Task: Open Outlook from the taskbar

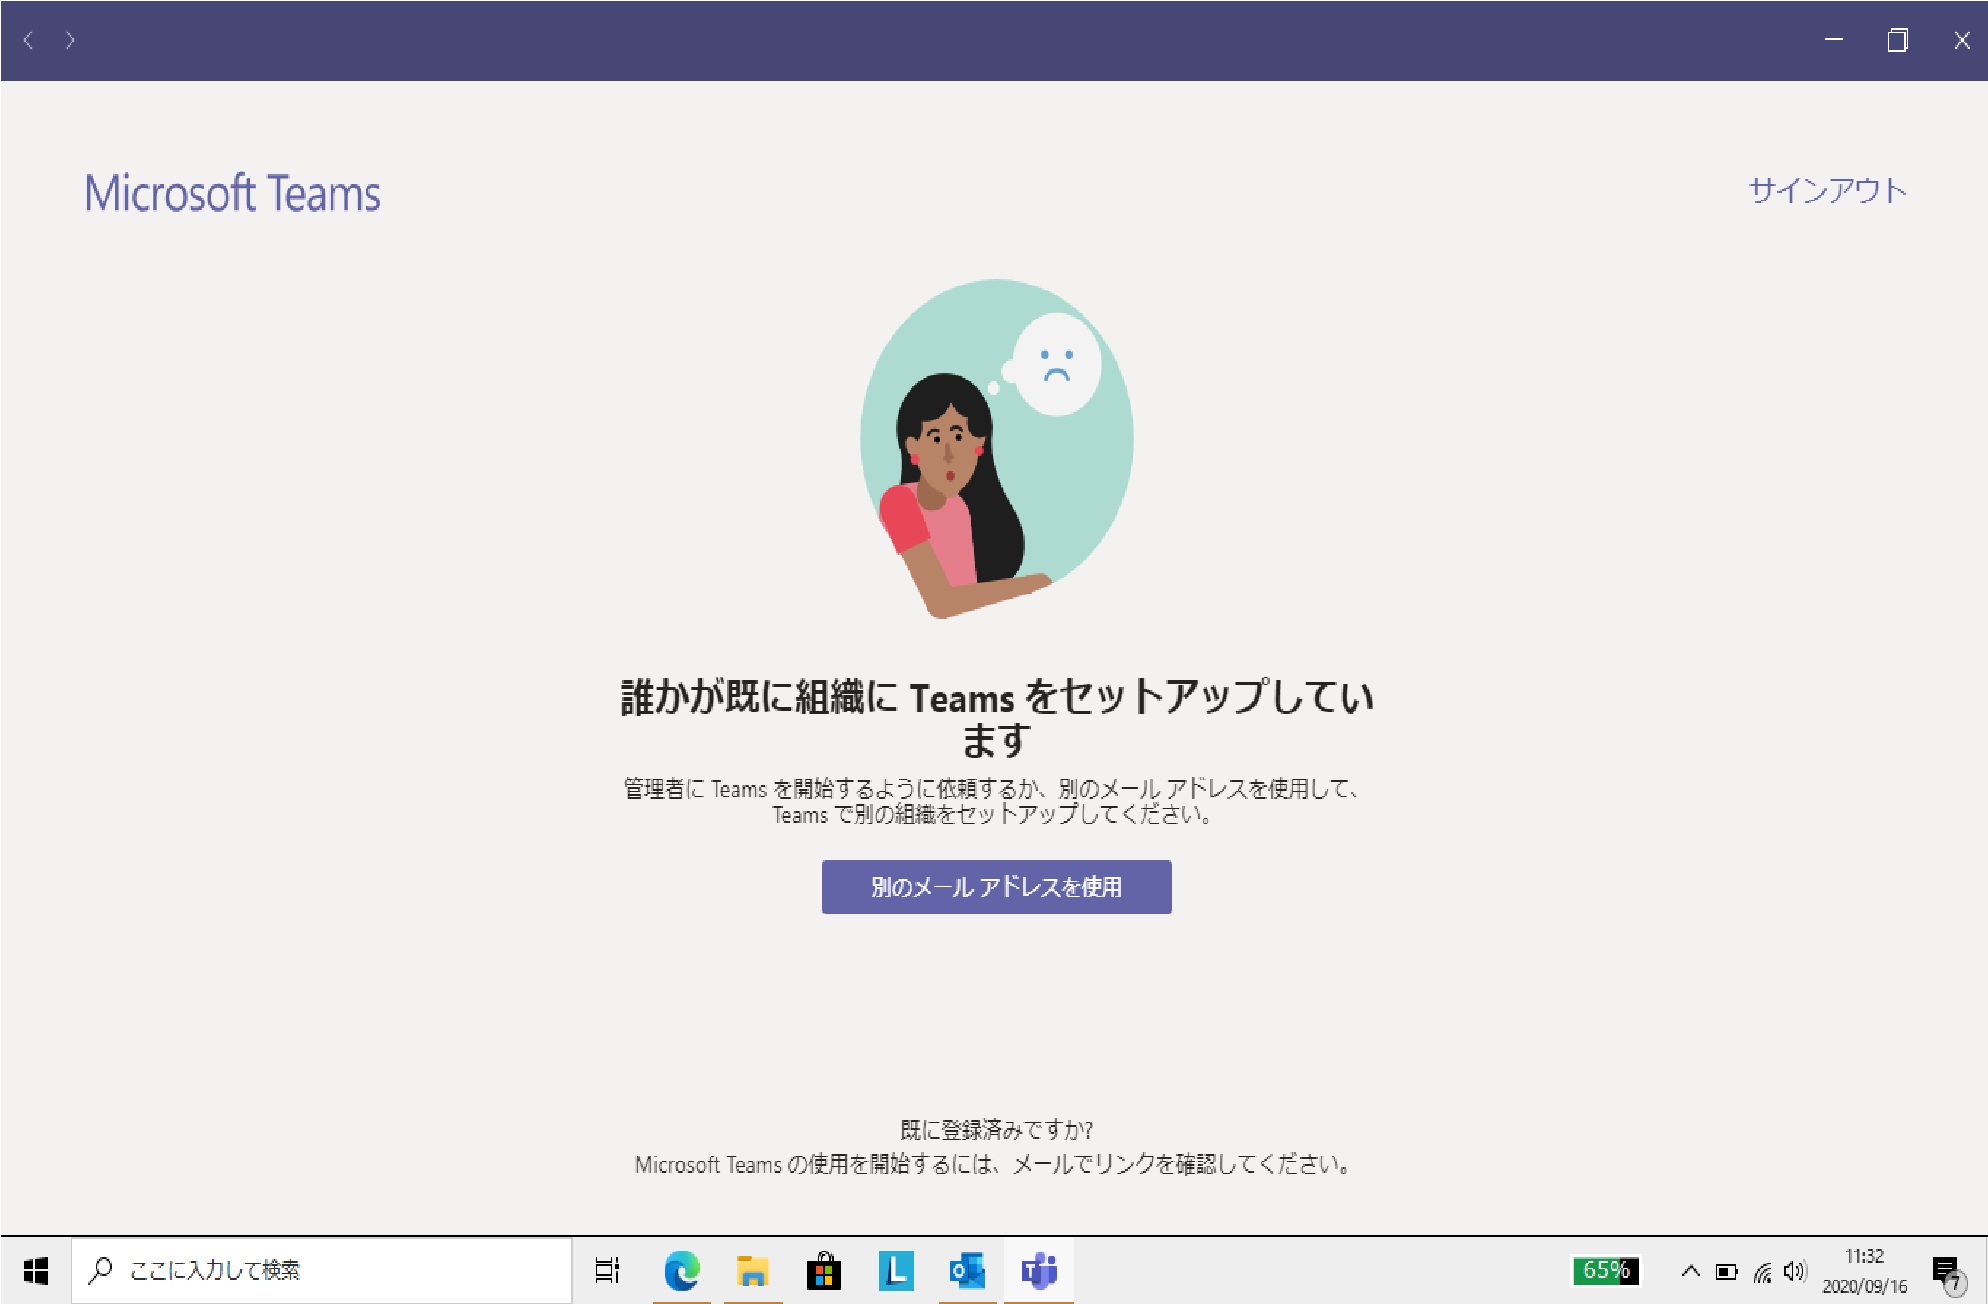Action: pyautogui.click(x=967, y=1271)
